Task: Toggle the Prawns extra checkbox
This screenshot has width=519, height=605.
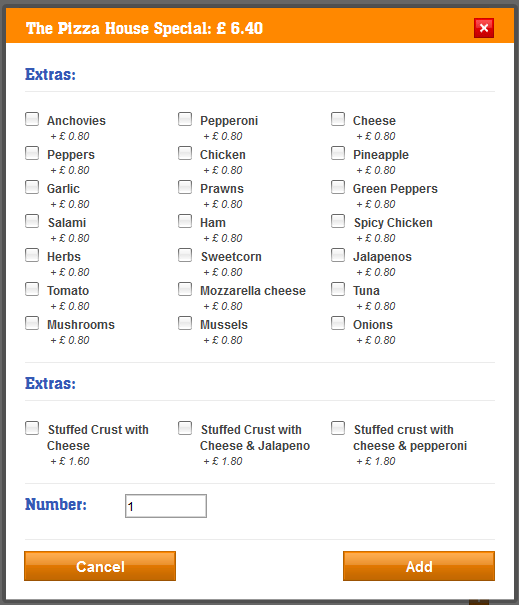Action: tap(185, 187)
